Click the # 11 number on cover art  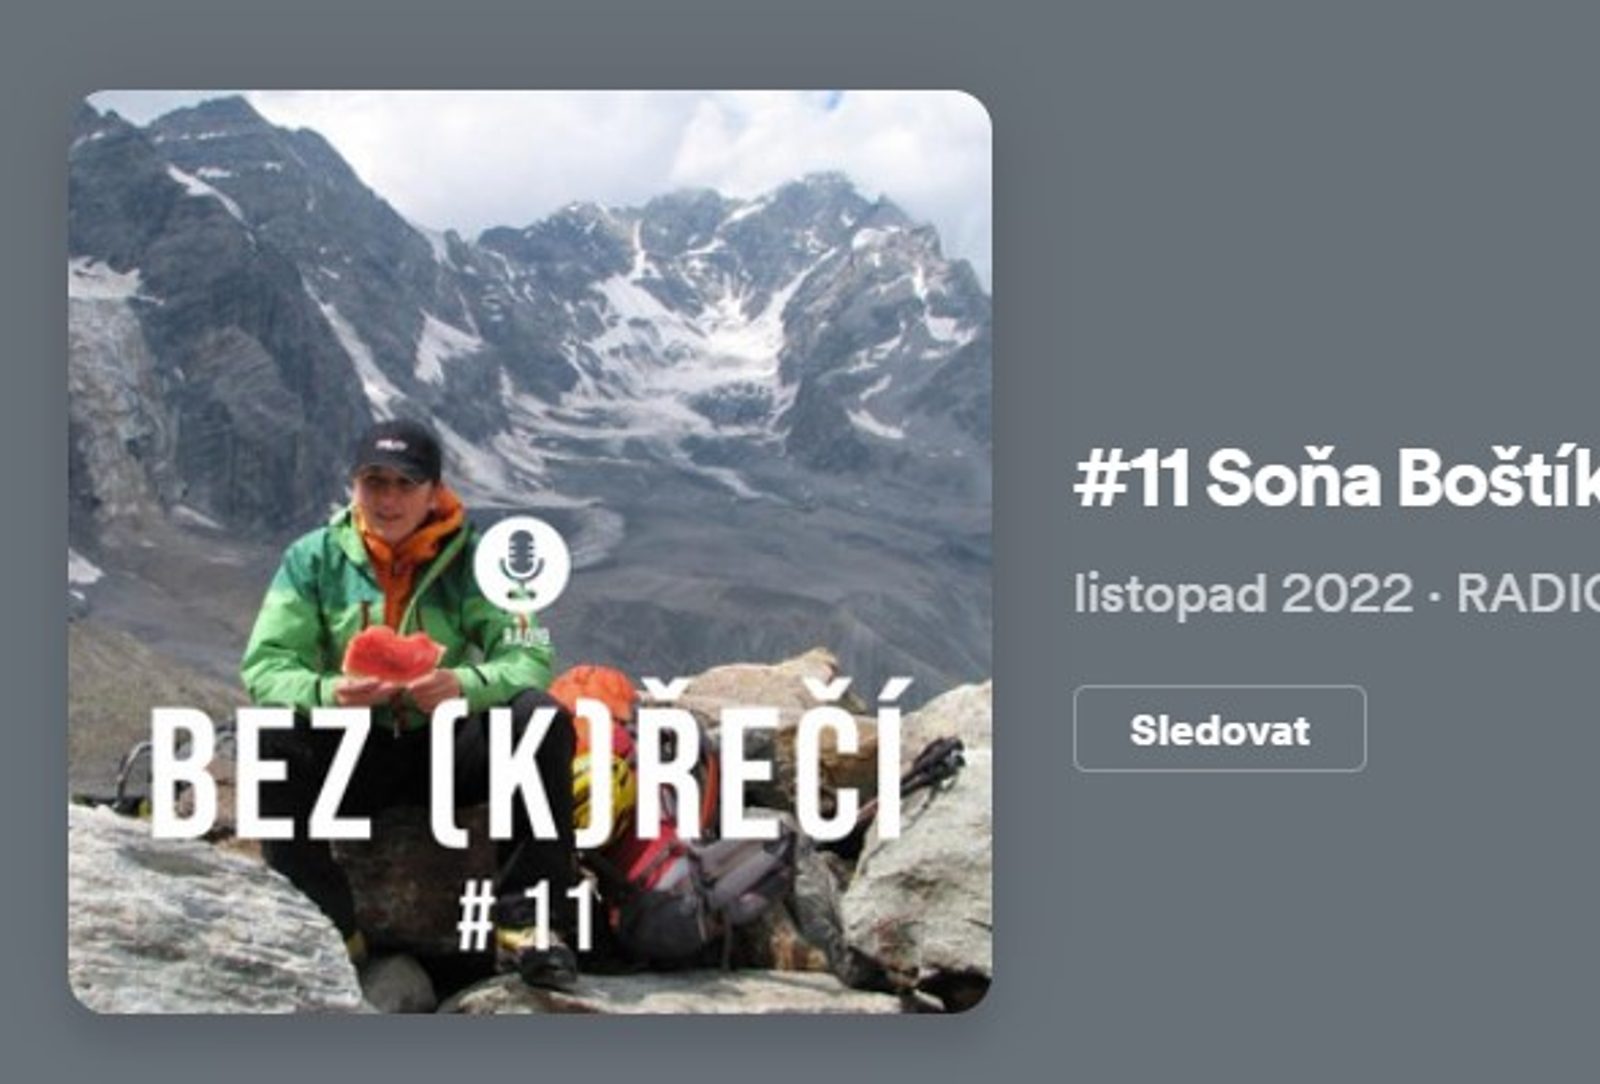pyautogui.click(x=527, y=915)
